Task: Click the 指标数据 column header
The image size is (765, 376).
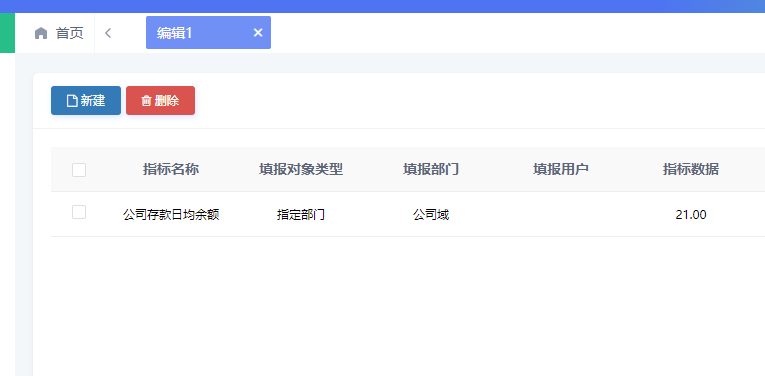Action: [690, 169]
